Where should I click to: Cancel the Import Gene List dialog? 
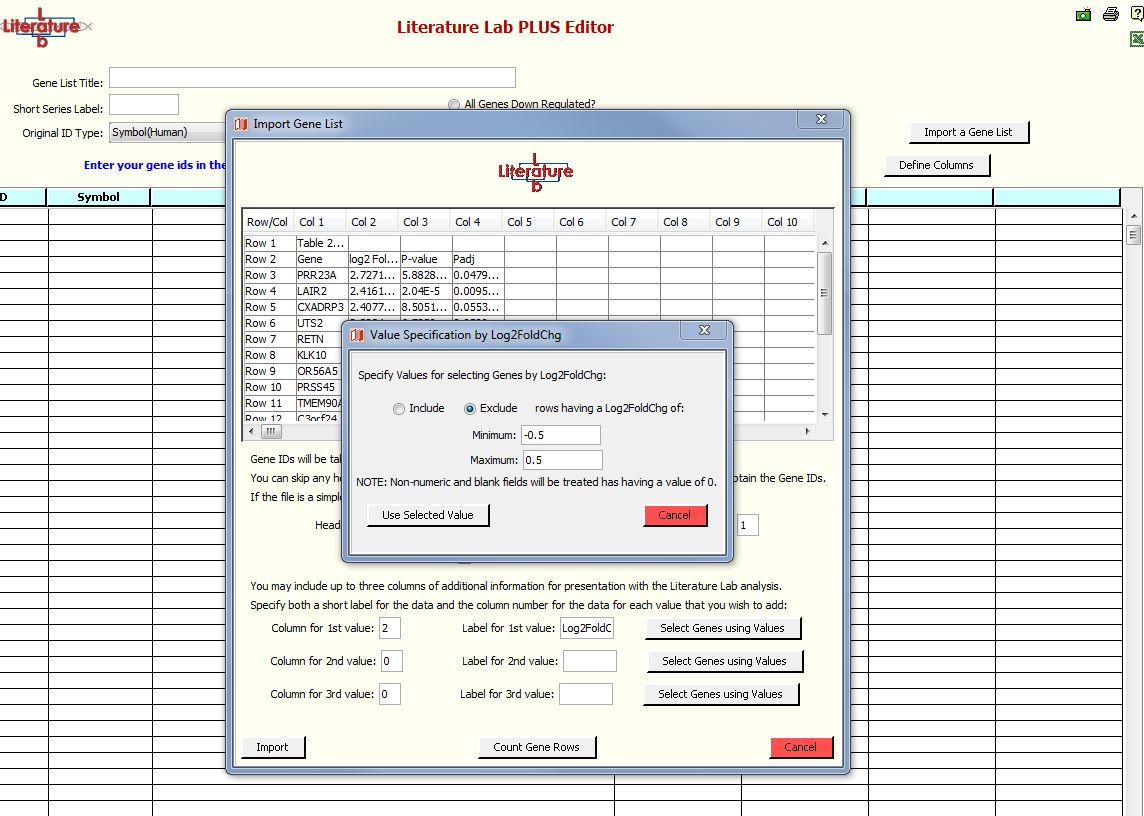[x=800, y=747]
